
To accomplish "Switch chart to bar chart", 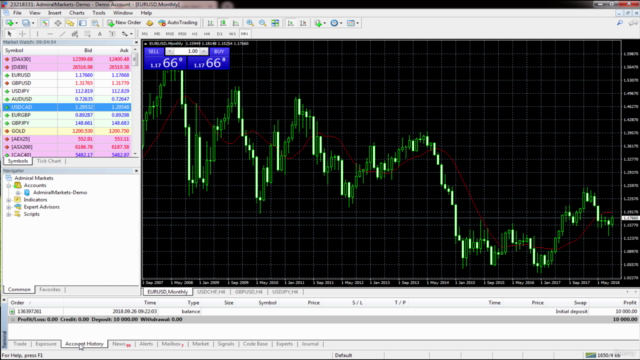I will tap(211, 23).
